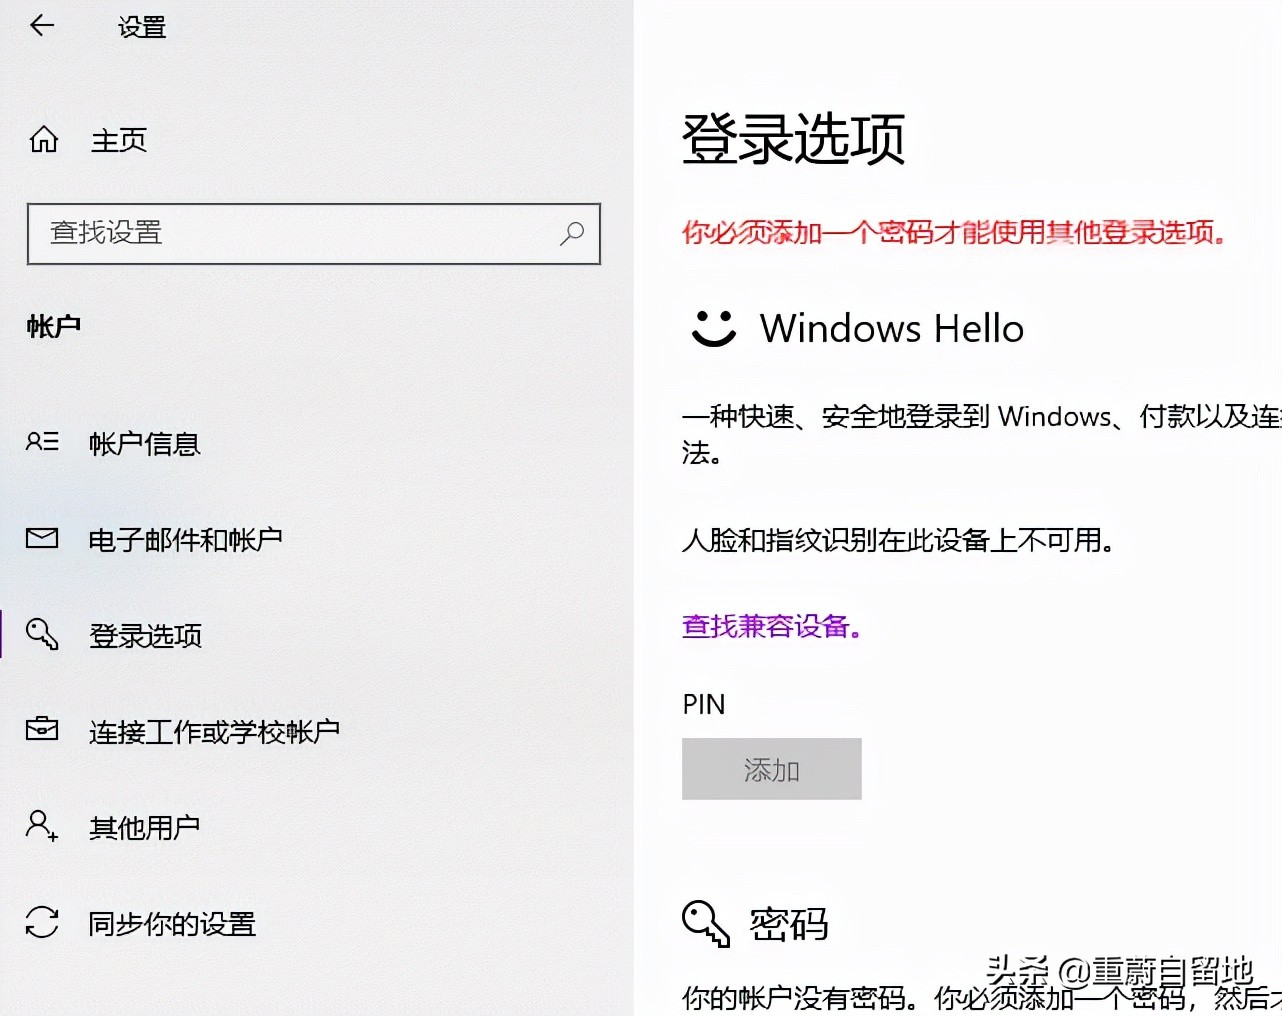The height and width of the screenshot is (1016, 1282).
Task: Click the back arrow in Settings
Action: click(x=41, y=26)
